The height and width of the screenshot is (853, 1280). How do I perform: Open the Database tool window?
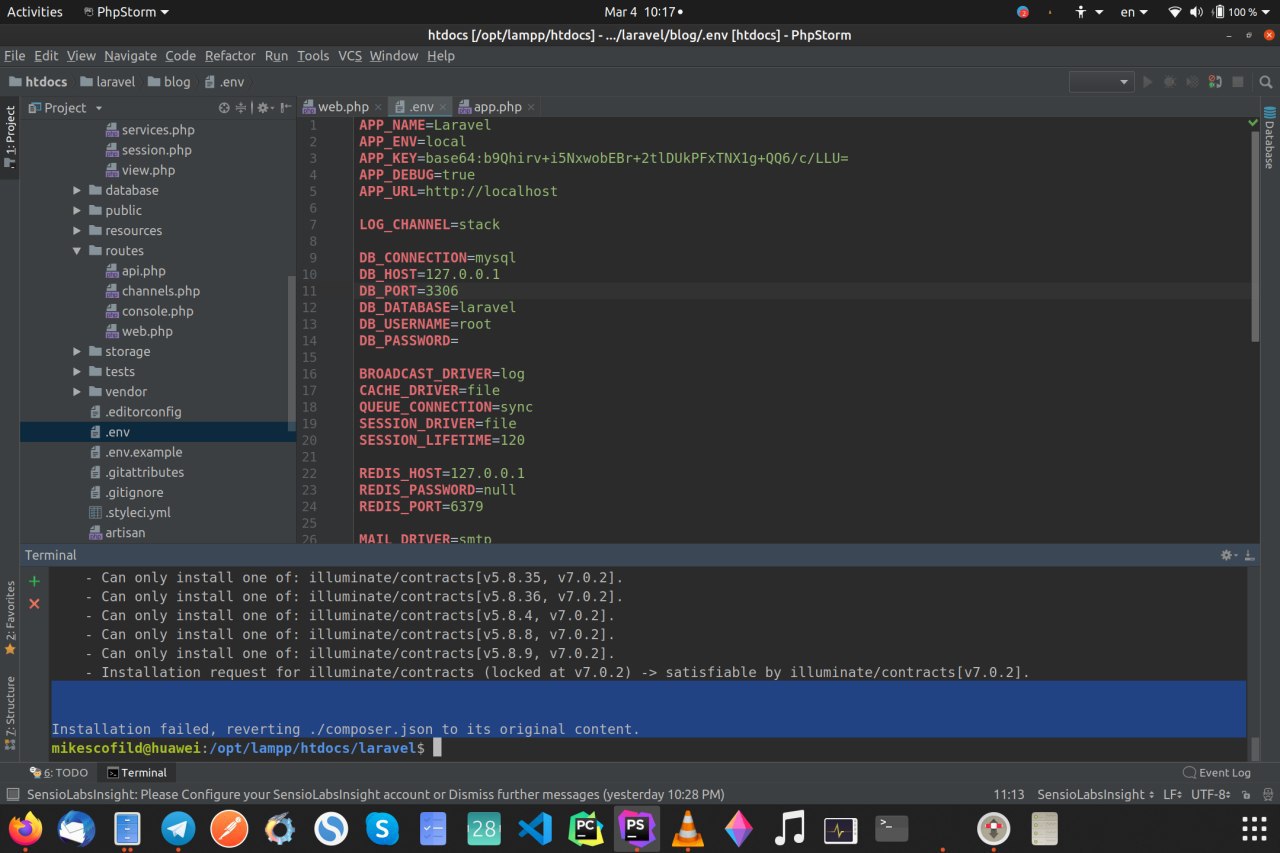(x=1269, y=137)
